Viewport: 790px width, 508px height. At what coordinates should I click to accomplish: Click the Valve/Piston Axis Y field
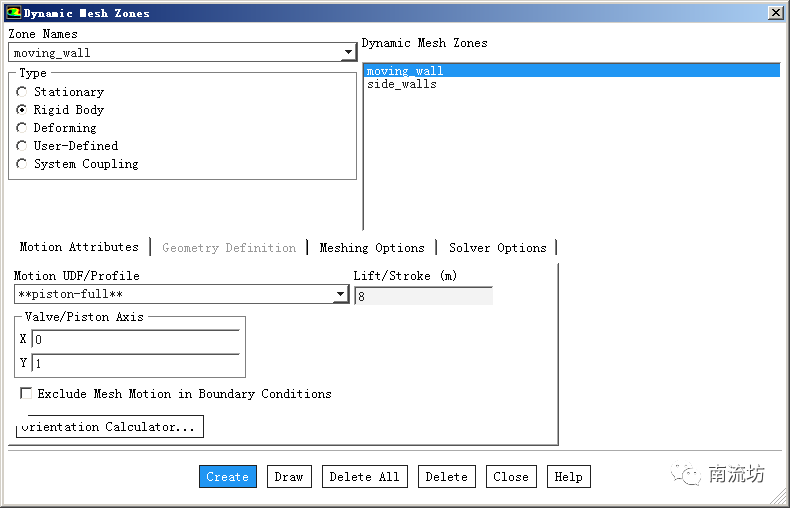point(136,363)
